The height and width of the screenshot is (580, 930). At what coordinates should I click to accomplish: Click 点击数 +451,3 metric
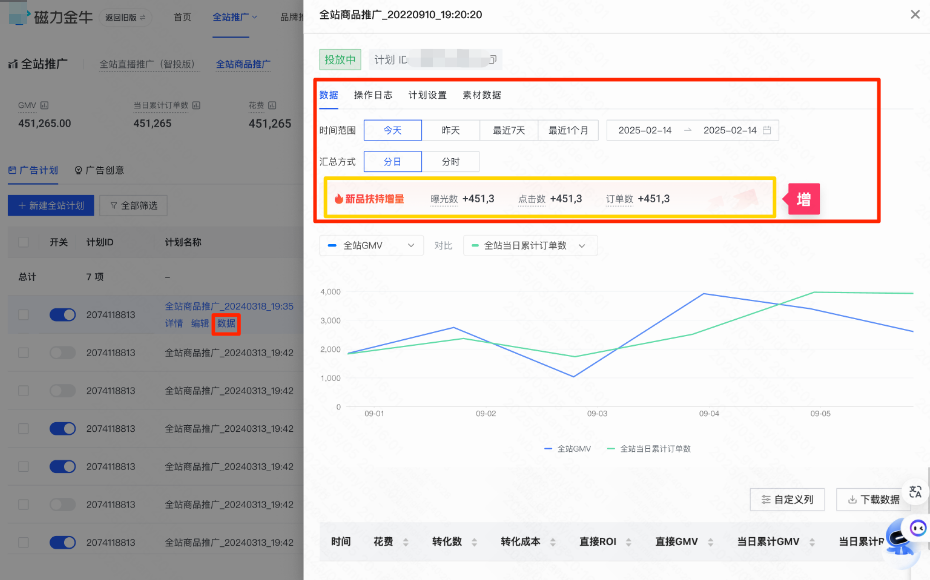(550, 199)
